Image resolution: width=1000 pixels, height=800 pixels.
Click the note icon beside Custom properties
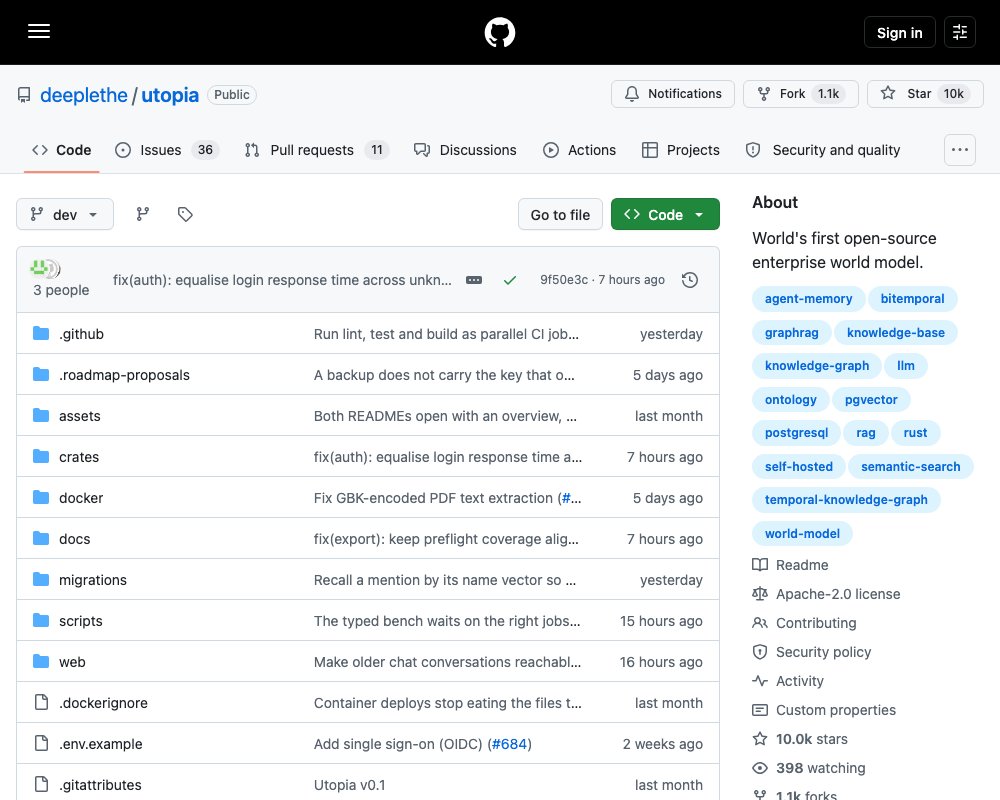pyautogui.click(x=760, y=710)
